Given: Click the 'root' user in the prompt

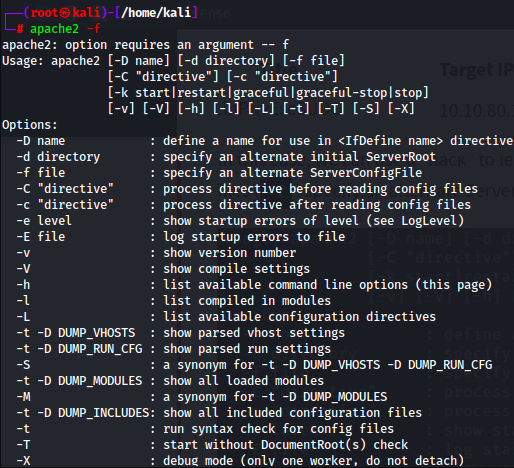Looking at the screenshot, I should point(44,13).
